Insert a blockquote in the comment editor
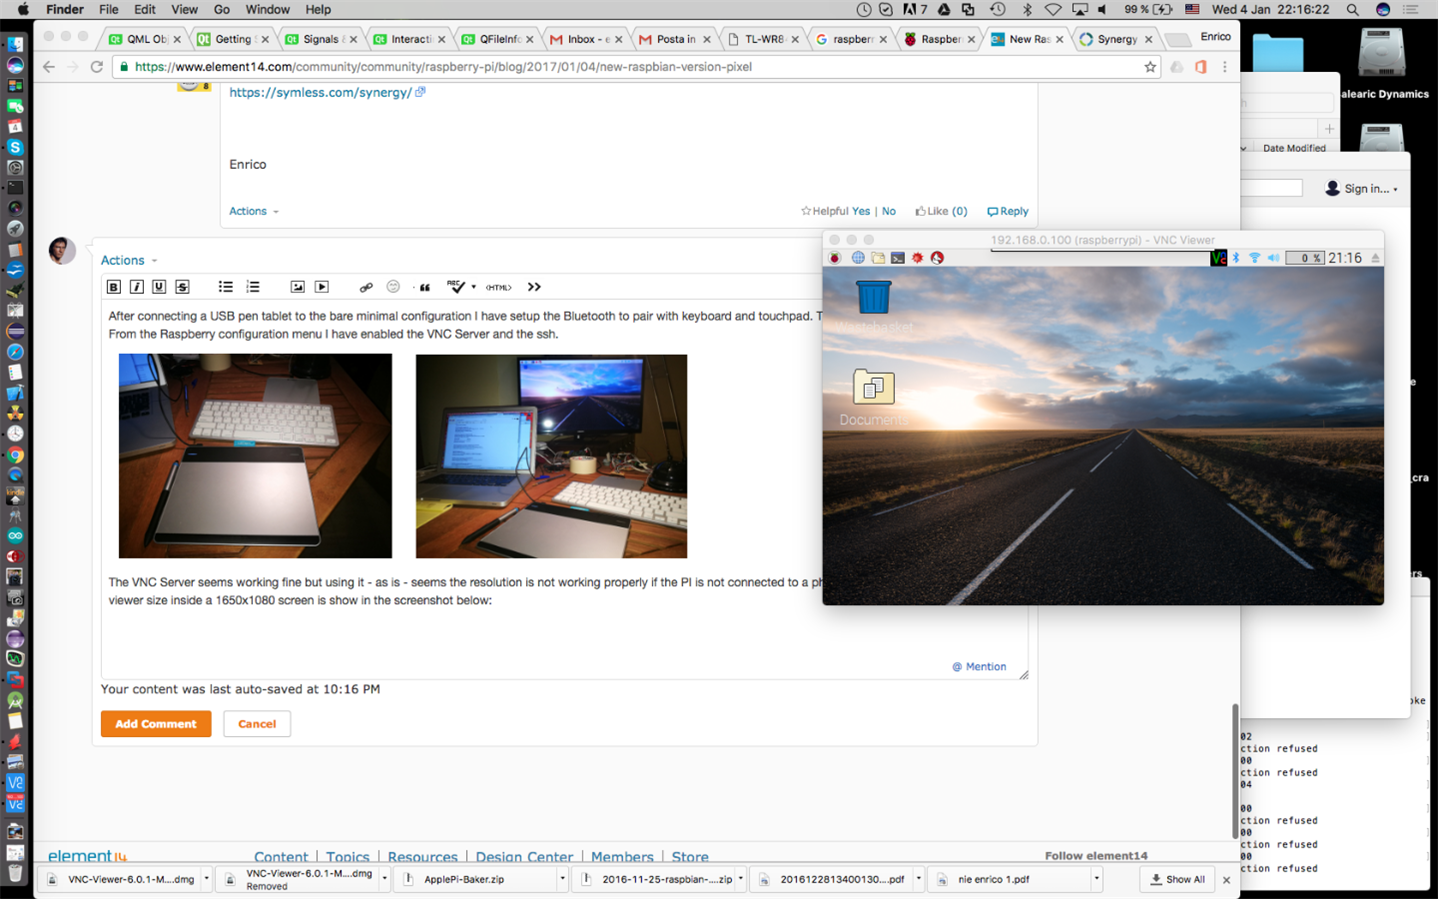This screenshot has height=899, width=1438. pos(425,287)
